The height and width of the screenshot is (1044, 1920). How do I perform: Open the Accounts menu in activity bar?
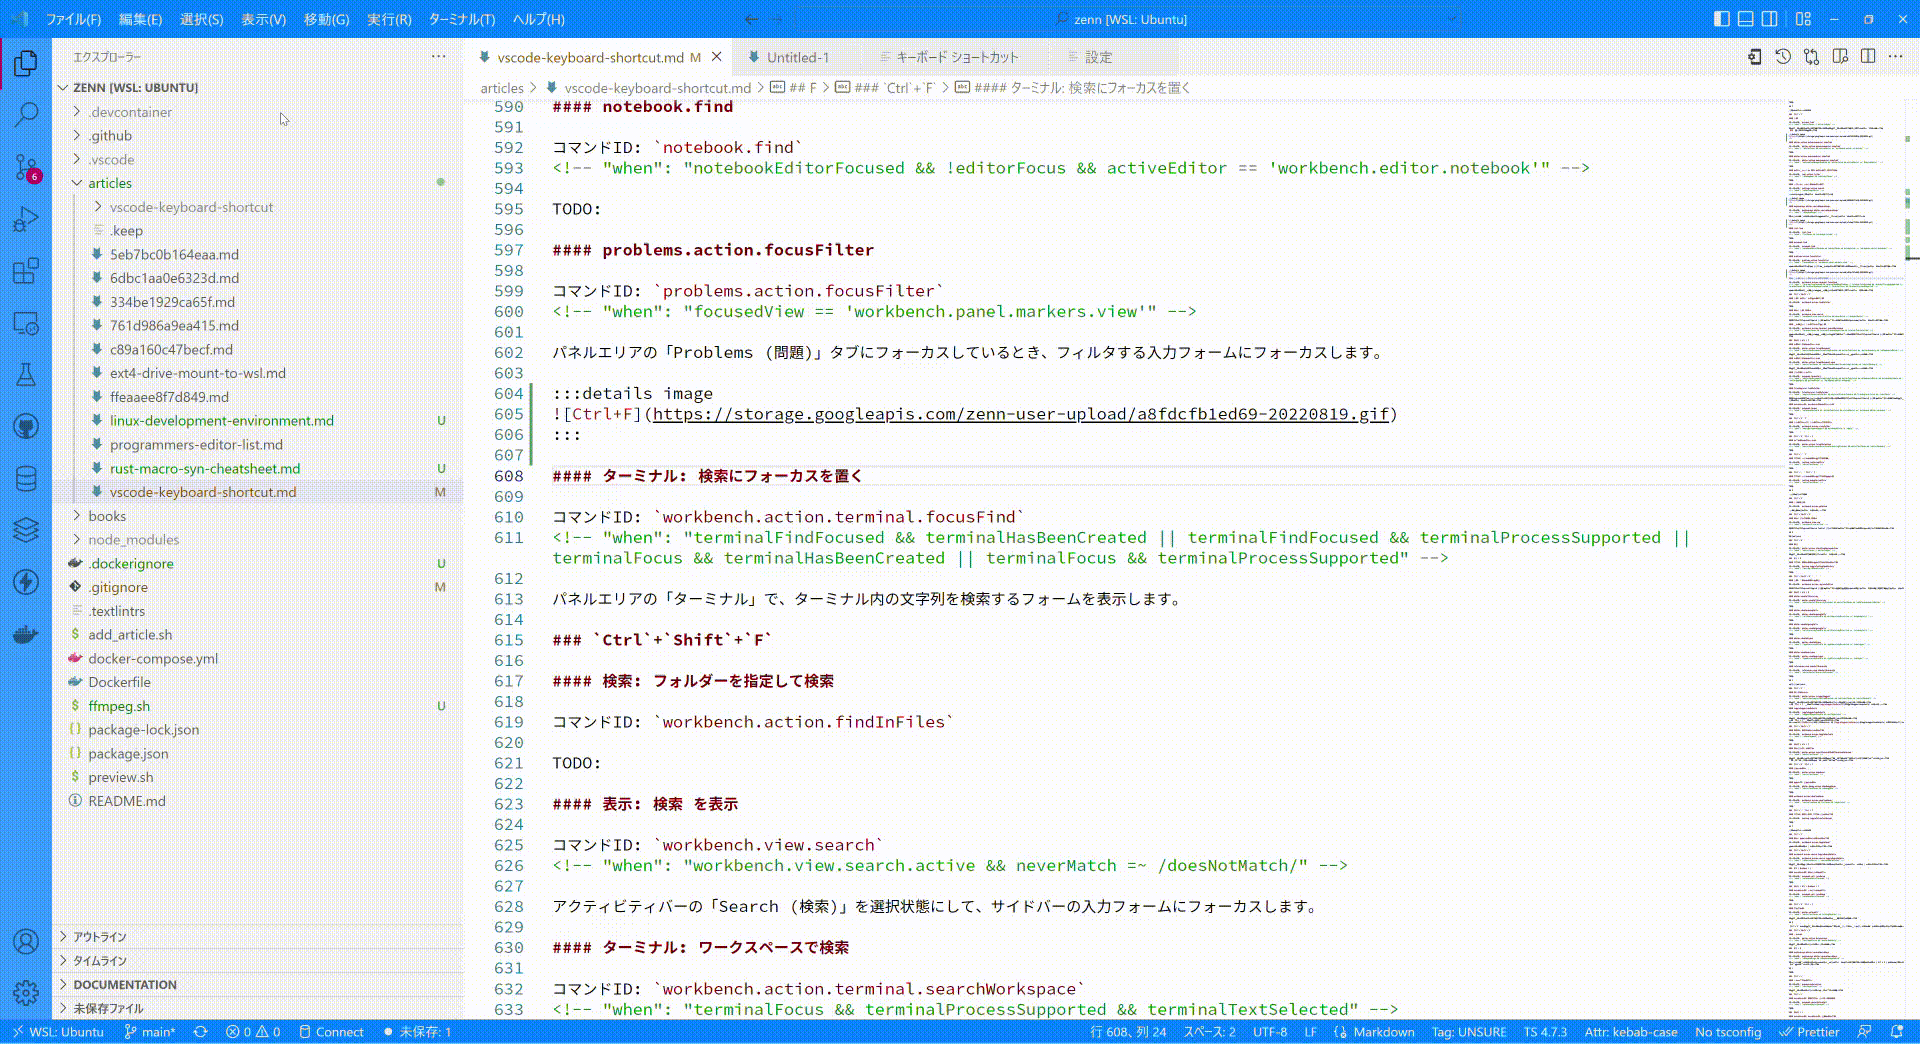(26, 941)
